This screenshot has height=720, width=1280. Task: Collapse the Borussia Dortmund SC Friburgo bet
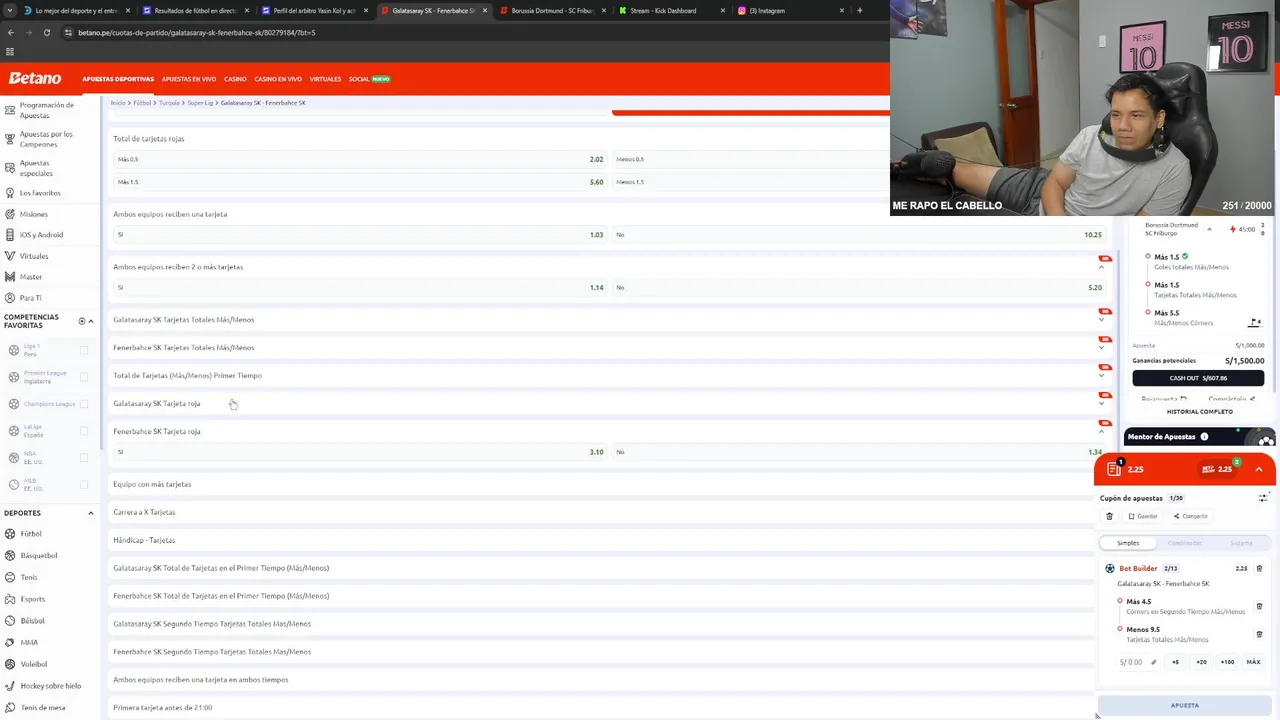tap(1209, 229)
